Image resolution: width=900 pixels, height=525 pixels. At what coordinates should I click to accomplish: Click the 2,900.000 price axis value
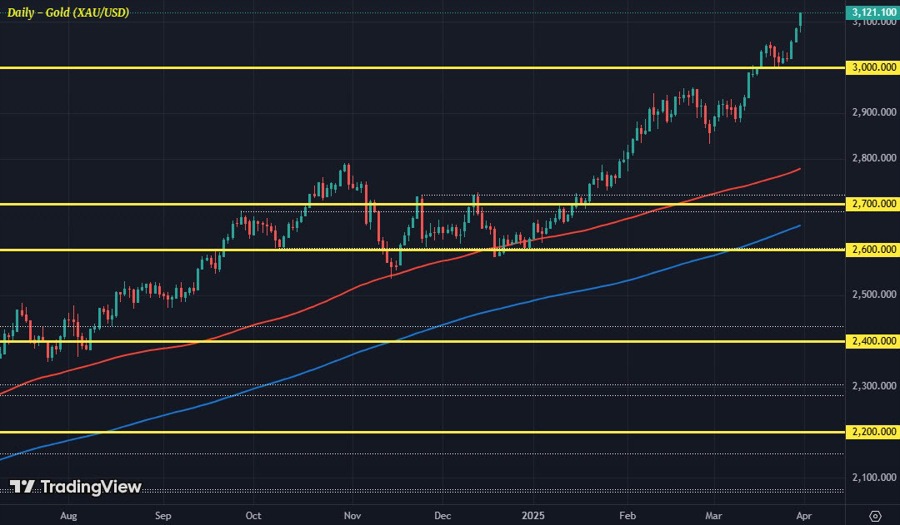coord(874,112)
